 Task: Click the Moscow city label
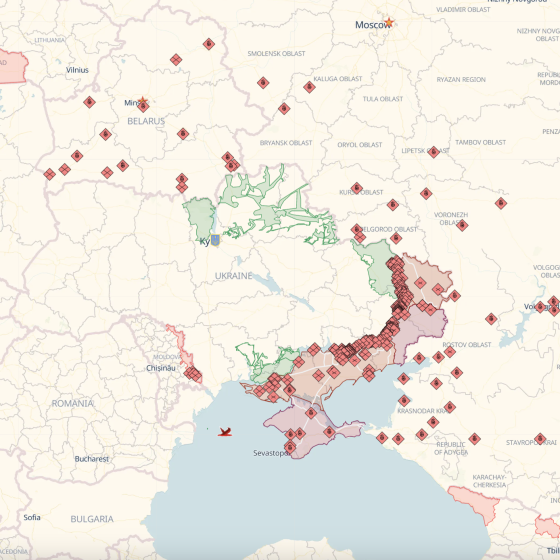[x=372, y=25]
